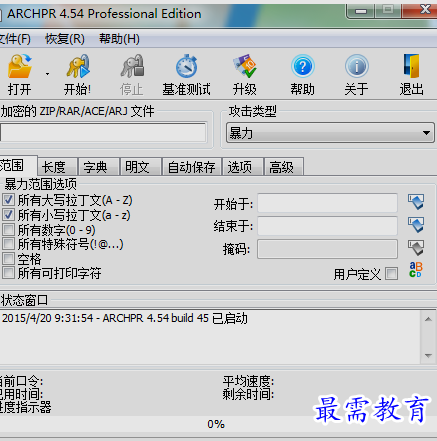Enable the 空格 checkbox
The height and width of the screenshot is (441, 437).
click(x=8, y=259)
